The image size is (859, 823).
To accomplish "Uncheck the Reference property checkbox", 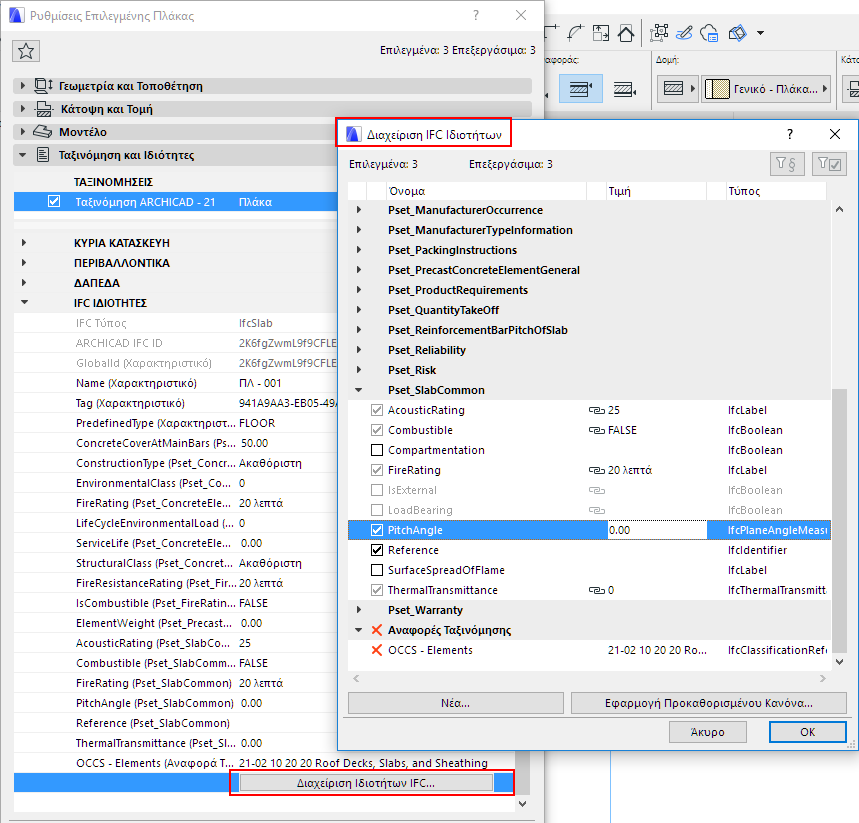I will (379, 550).
